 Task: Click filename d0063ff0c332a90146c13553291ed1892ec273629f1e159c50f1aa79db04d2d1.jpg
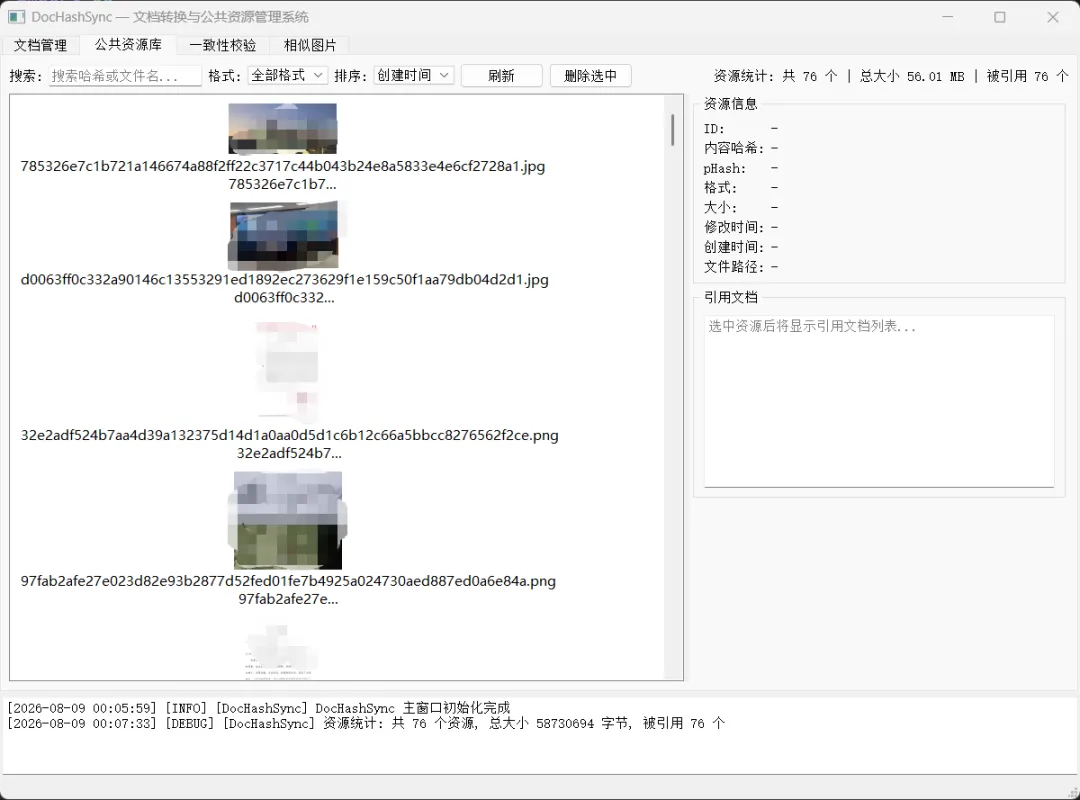coord(284,280)
